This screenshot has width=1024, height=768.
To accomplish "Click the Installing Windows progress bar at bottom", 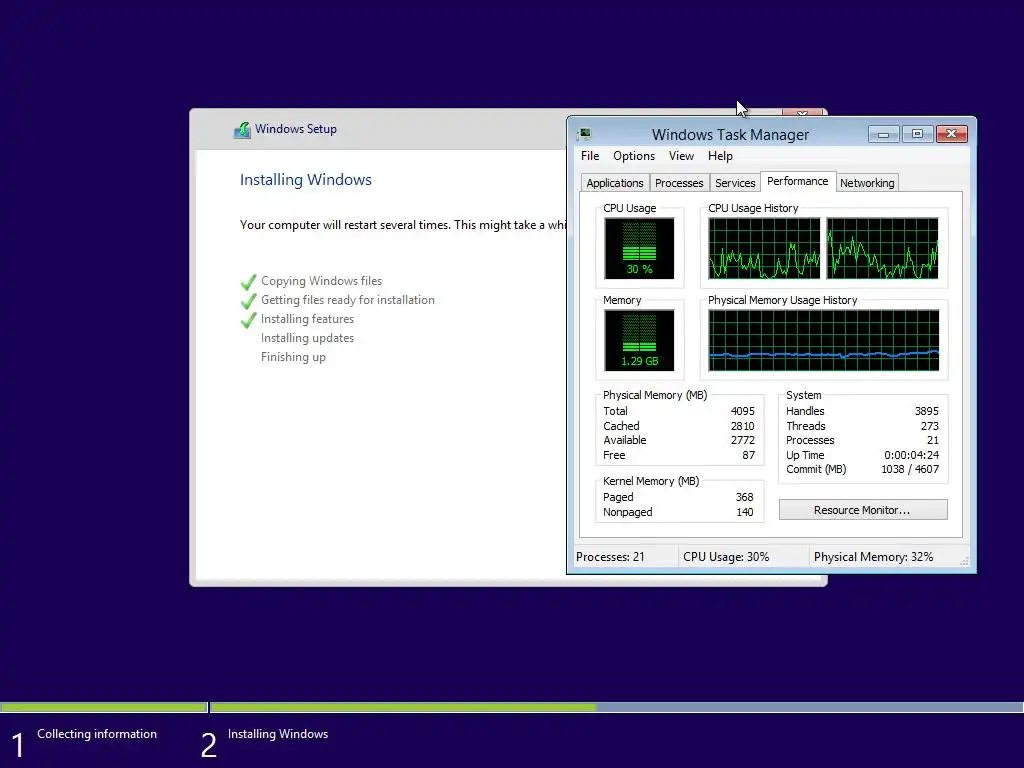I will click(616, 707).
